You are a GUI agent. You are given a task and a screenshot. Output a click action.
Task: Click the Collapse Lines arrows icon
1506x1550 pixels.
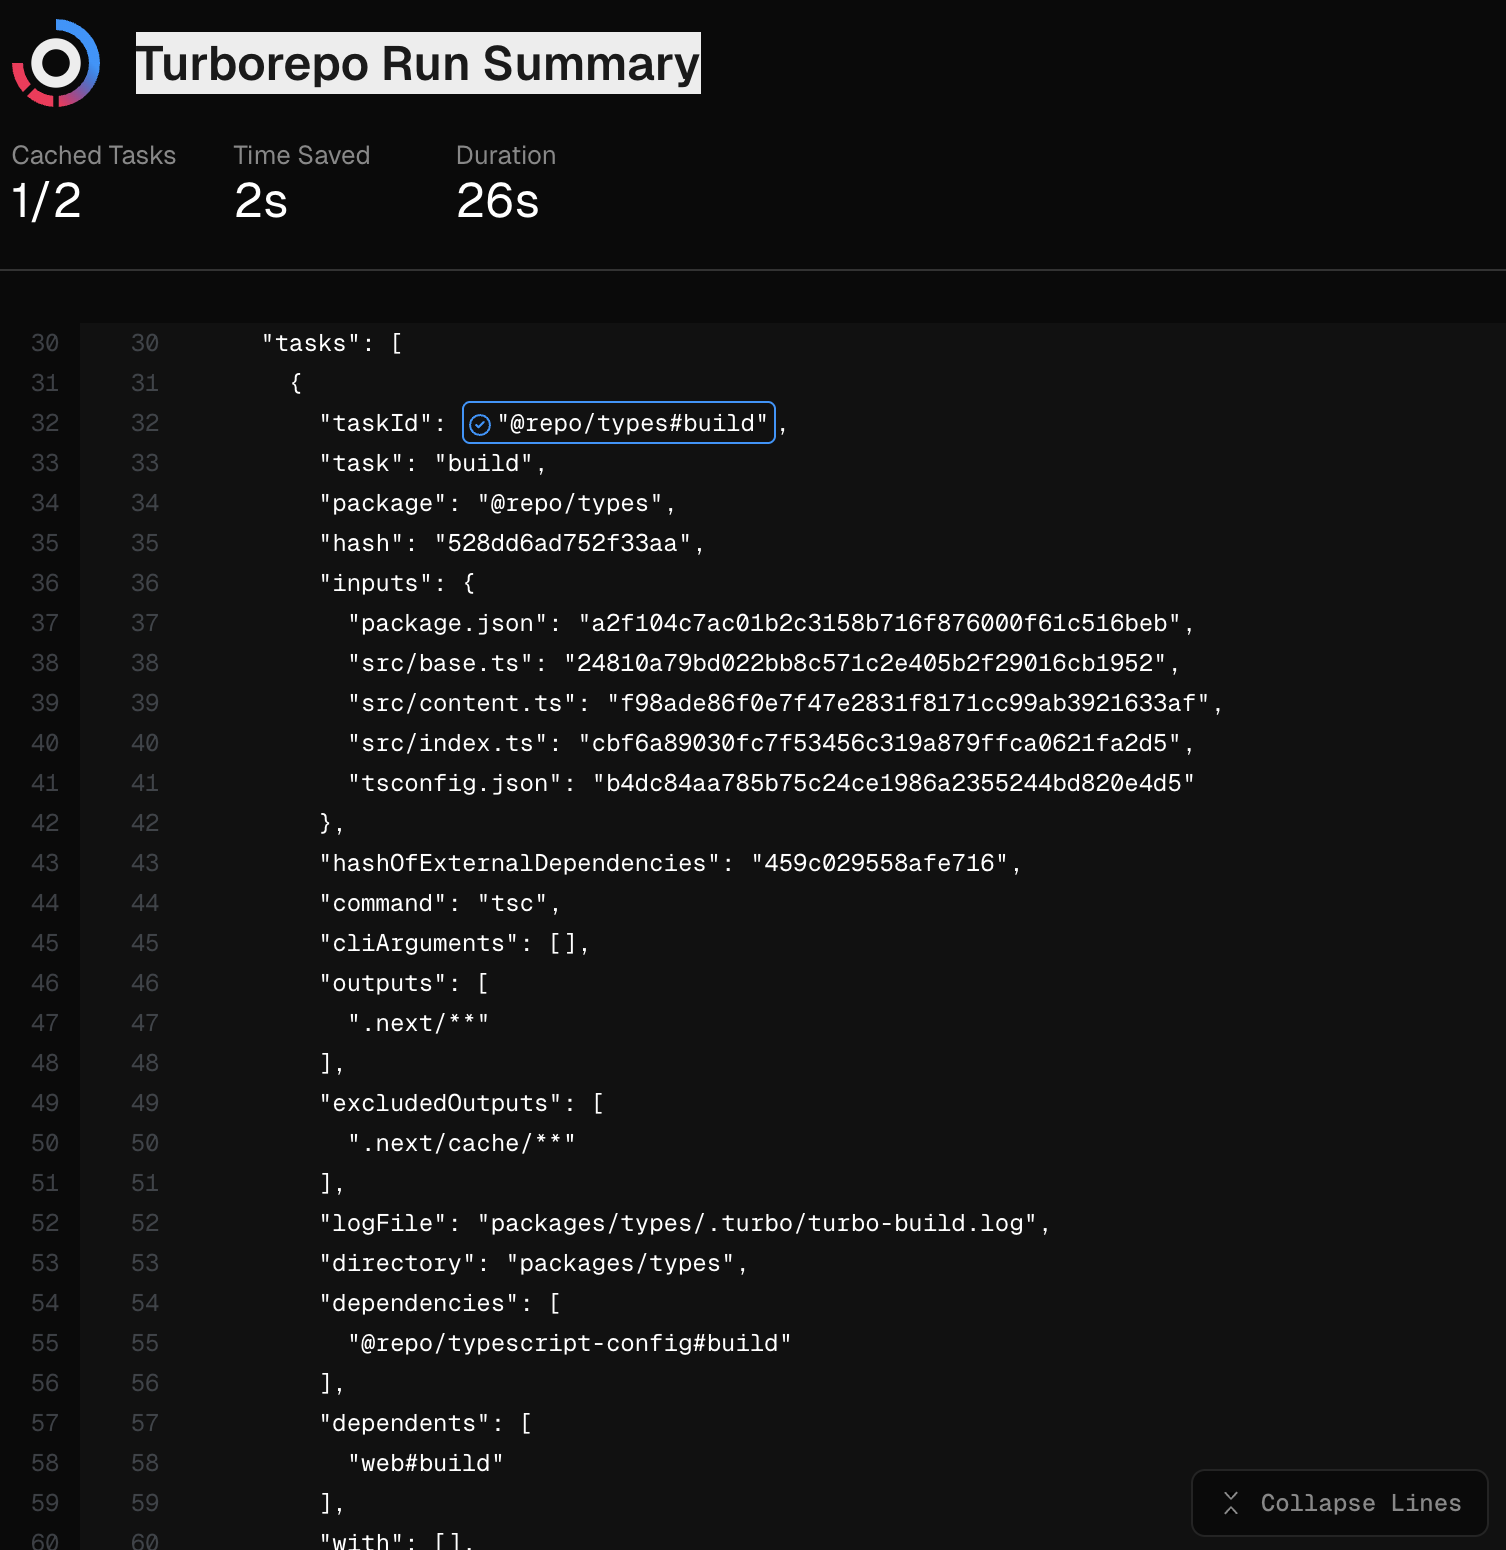point(1231,1503)
